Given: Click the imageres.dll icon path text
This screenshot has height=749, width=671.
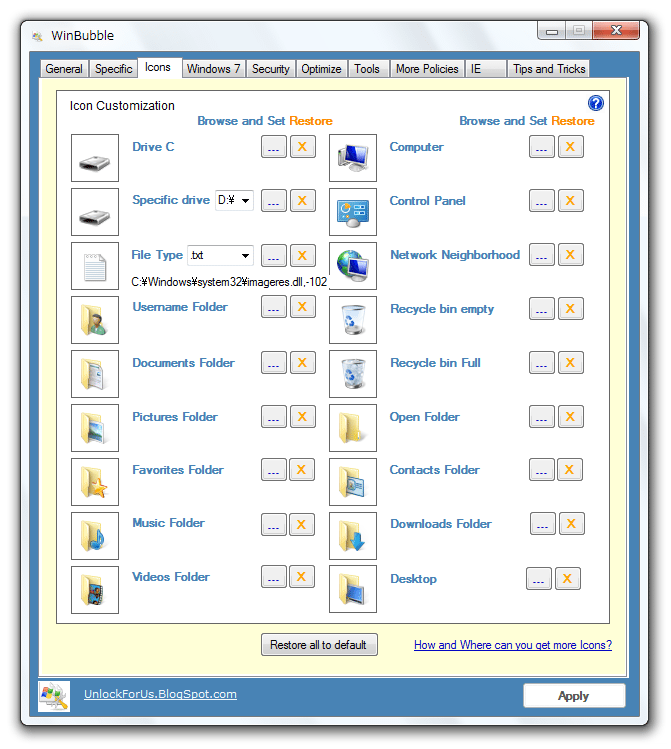Looking at the screenshot, I should click(x=229, y=282).
